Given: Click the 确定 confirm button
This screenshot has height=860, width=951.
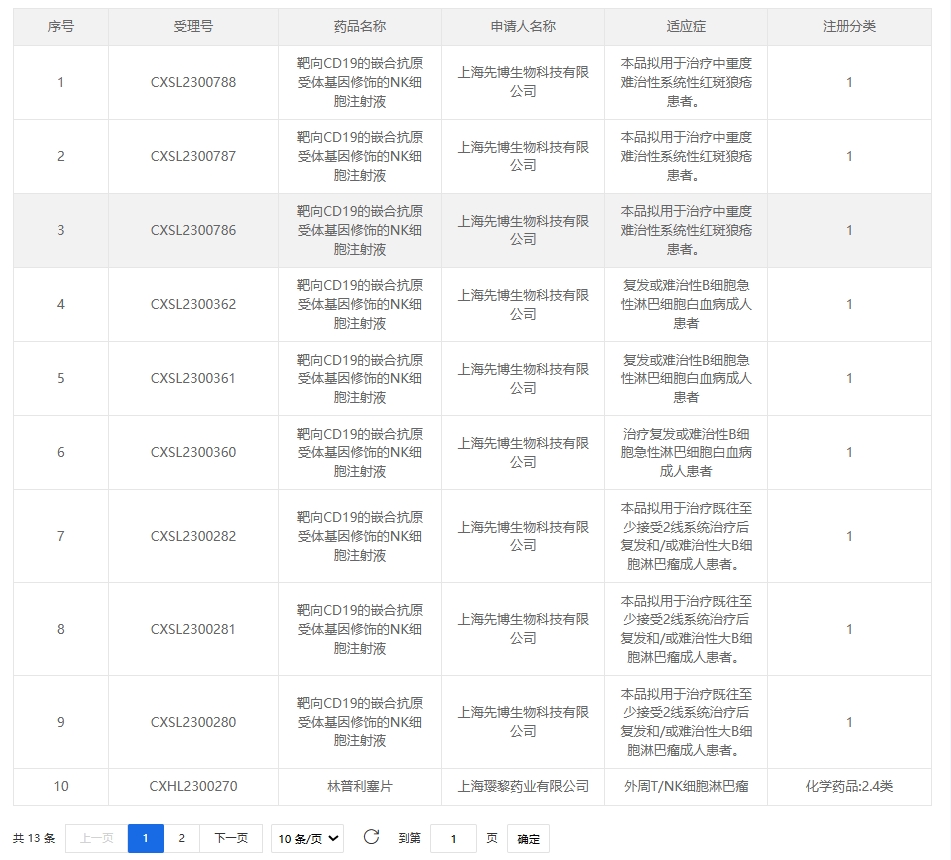Looking at the screenshot, I should click(x=528, y=839).
